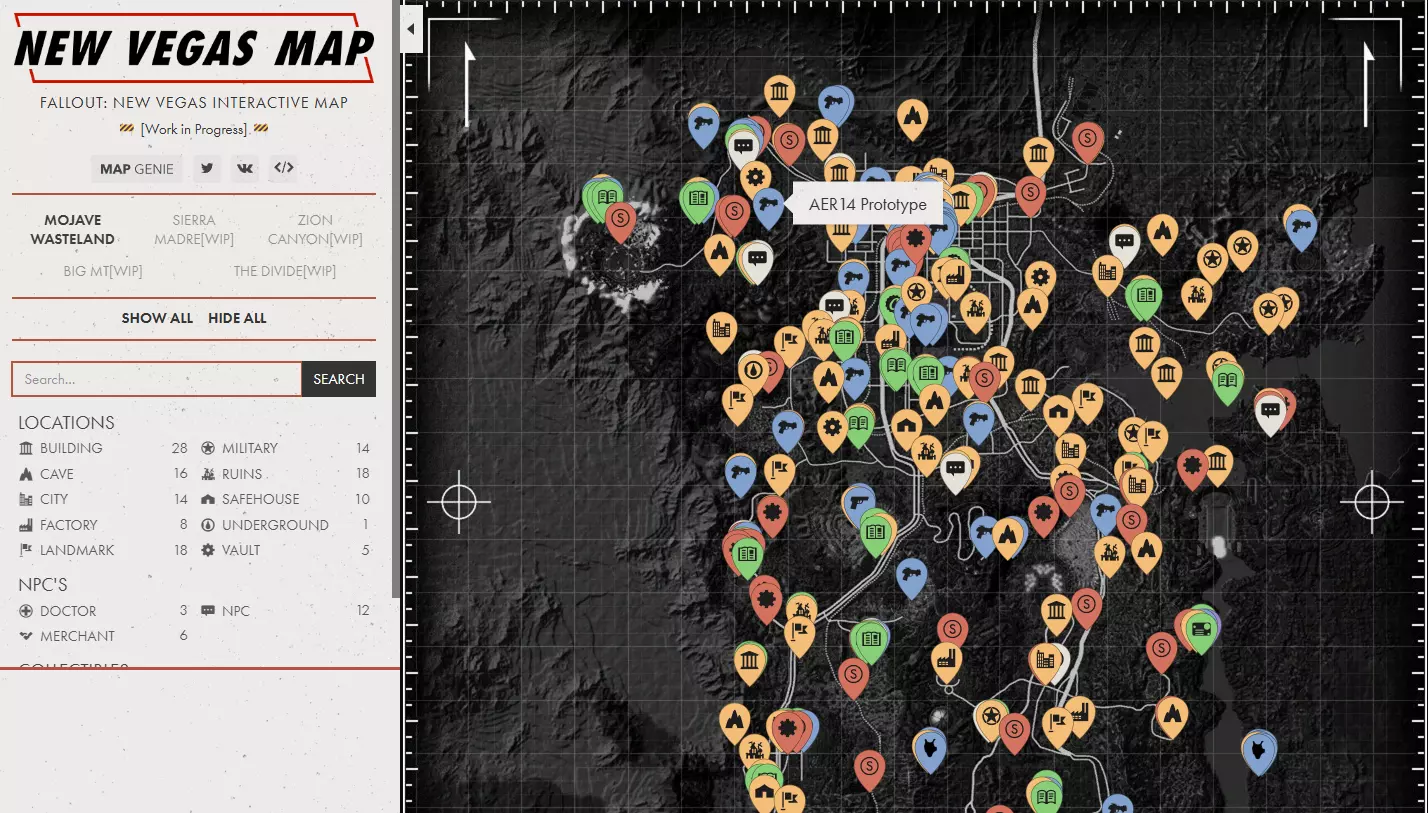Image resolution: width=1428 pixels, height=813 pixels.
Task: Switch to The Divide[WIP] map
Action: (284, 271)
